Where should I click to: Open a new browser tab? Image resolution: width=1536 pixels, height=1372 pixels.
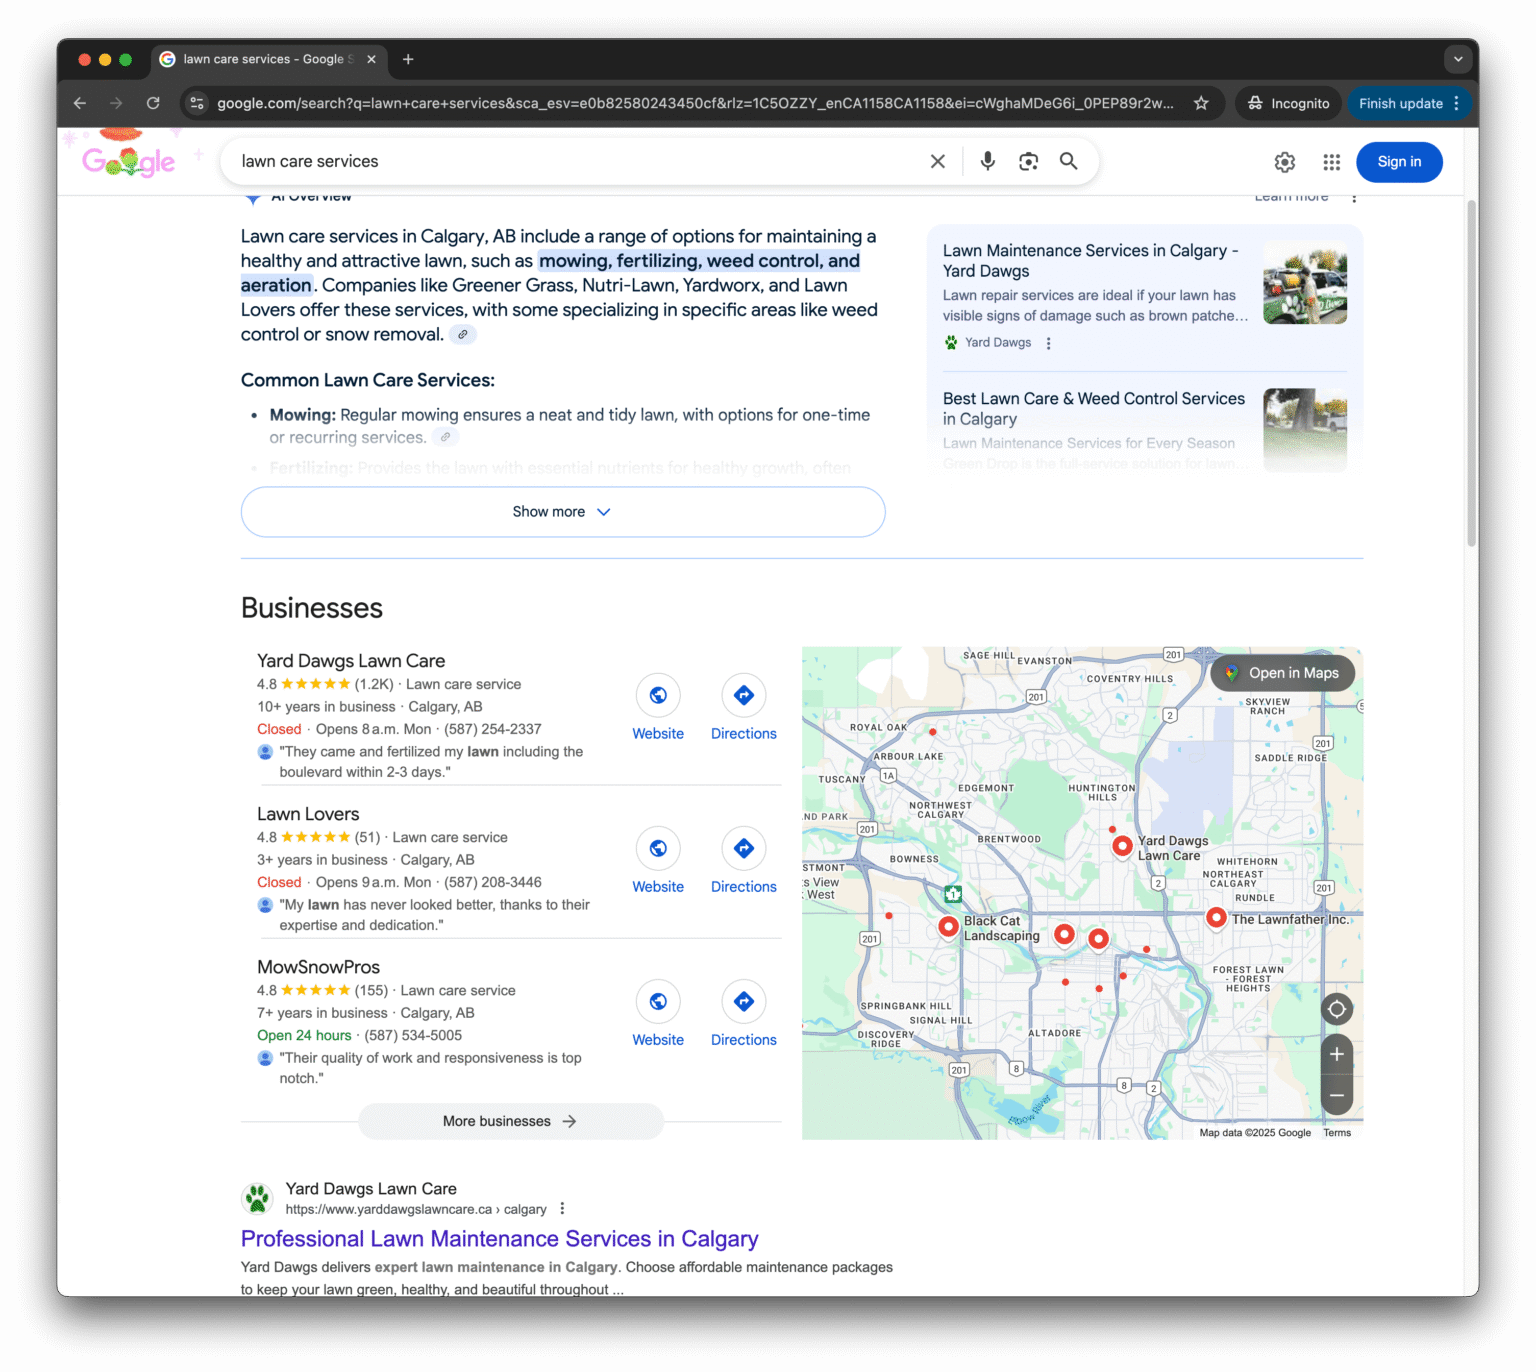(408, 59)
